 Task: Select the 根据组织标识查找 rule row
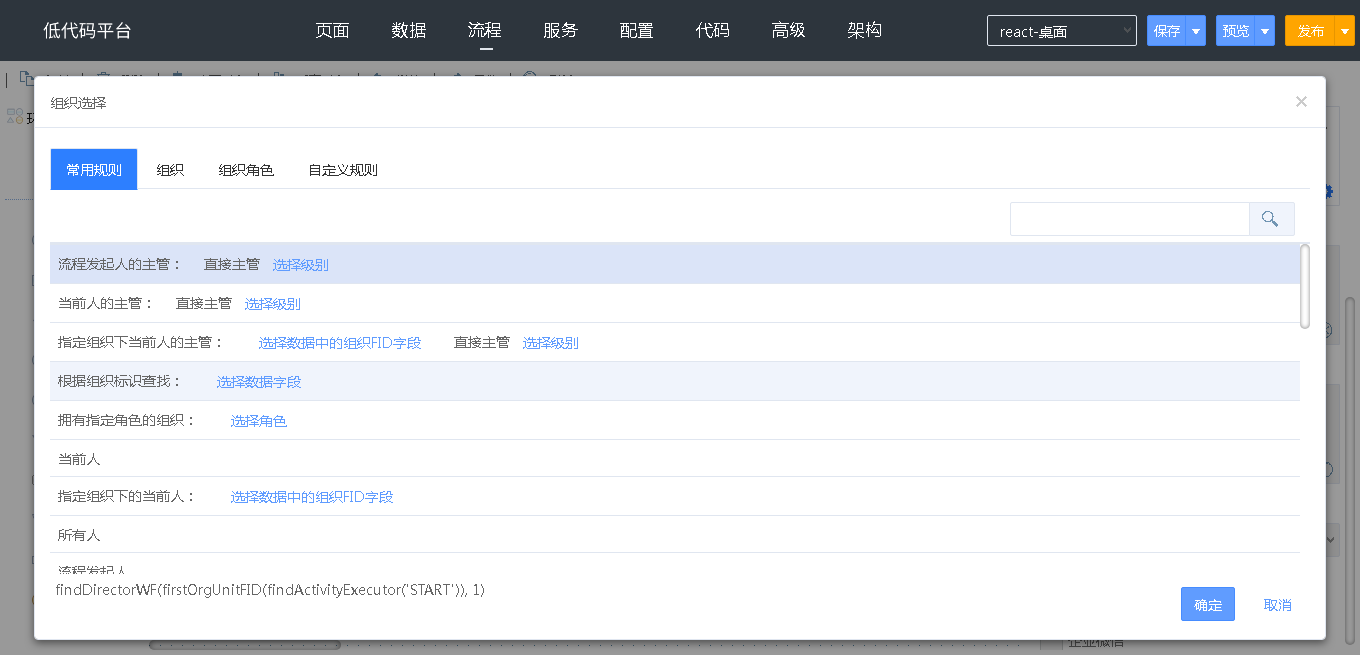pos(675,382)
